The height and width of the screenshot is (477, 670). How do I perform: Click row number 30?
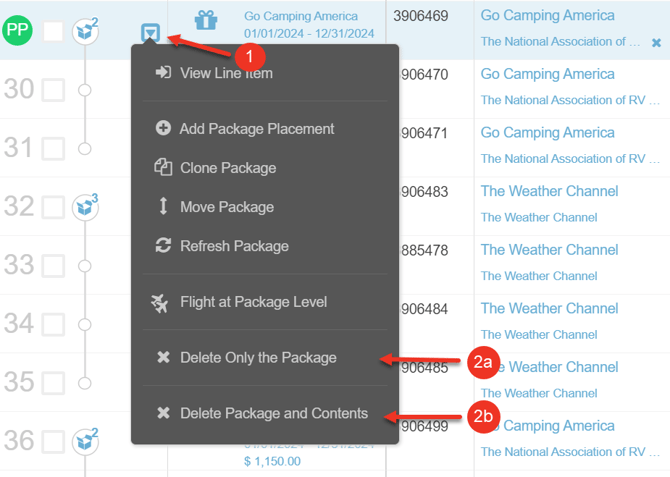pos(19,89)
